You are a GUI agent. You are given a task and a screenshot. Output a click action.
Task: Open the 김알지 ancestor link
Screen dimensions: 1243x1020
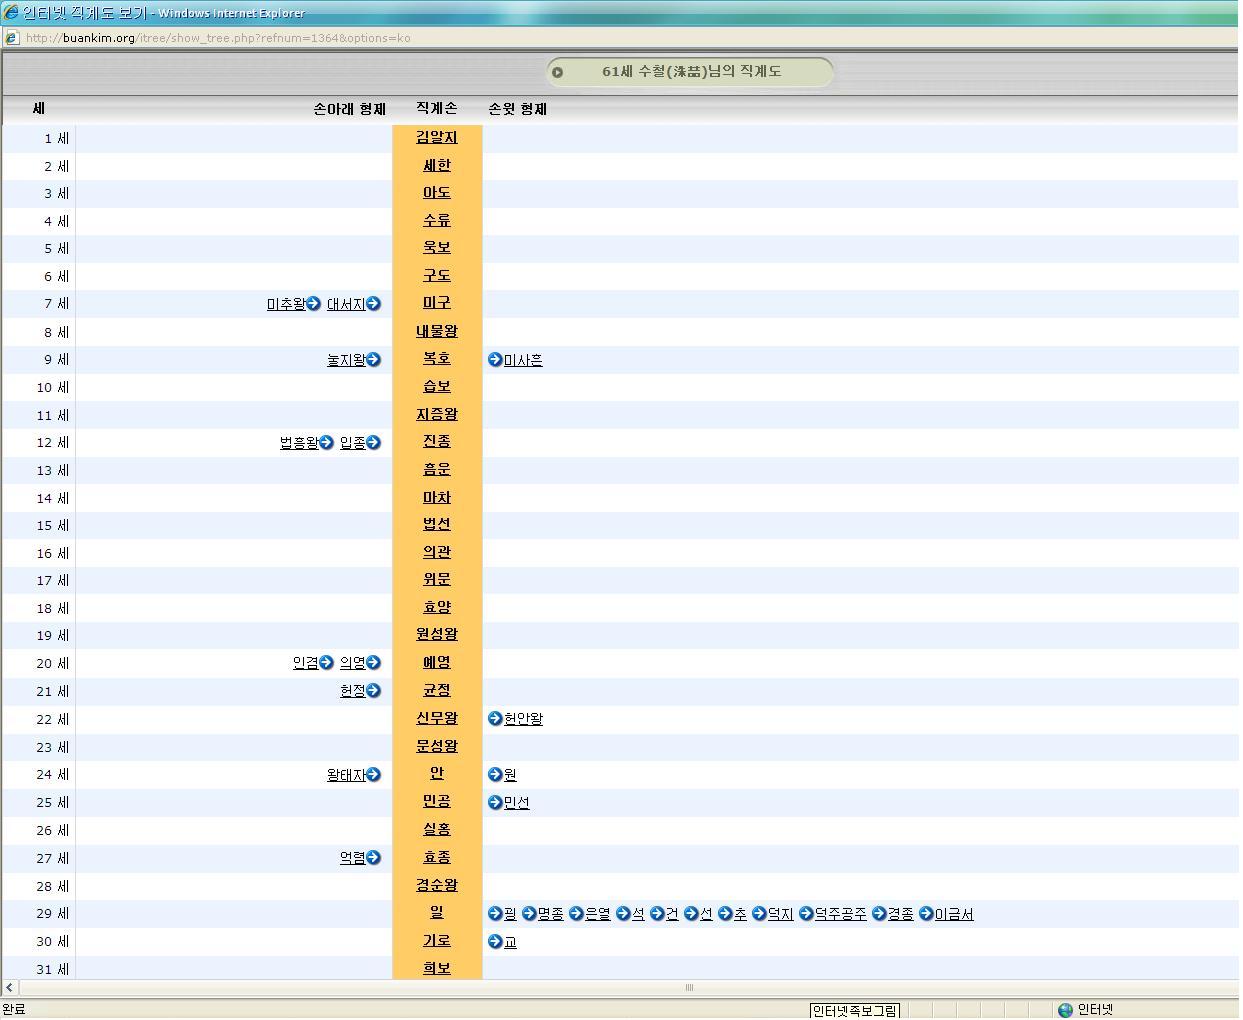coord(437,138)
